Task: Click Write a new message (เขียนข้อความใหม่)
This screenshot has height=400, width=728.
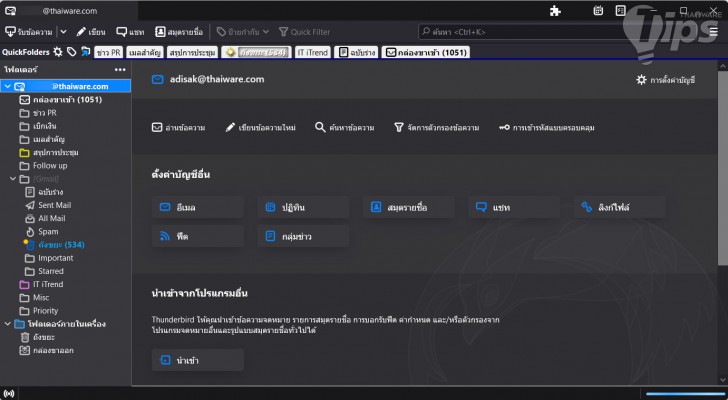Action: (x=260, y=128)
